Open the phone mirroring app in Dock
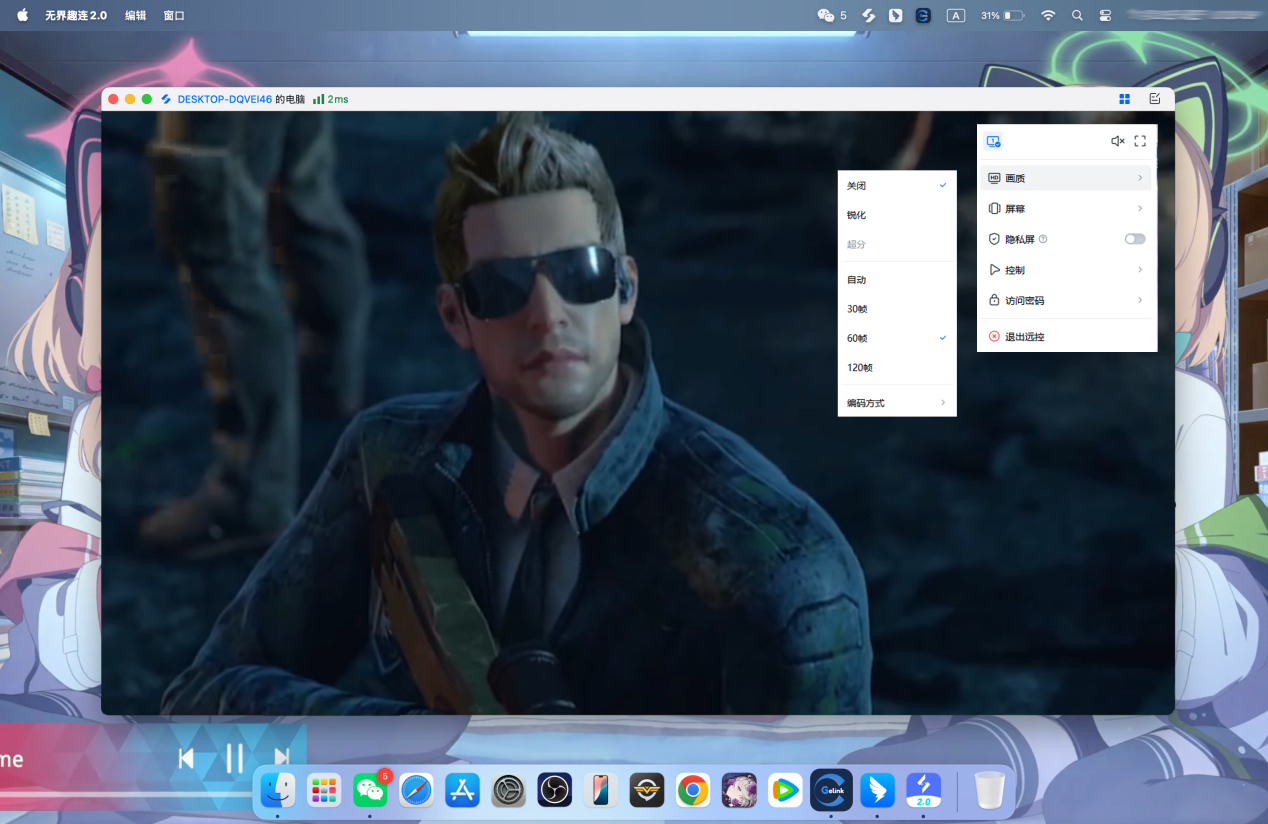The height and width of the screenshot is (824, 1268). tap(601, 790)
